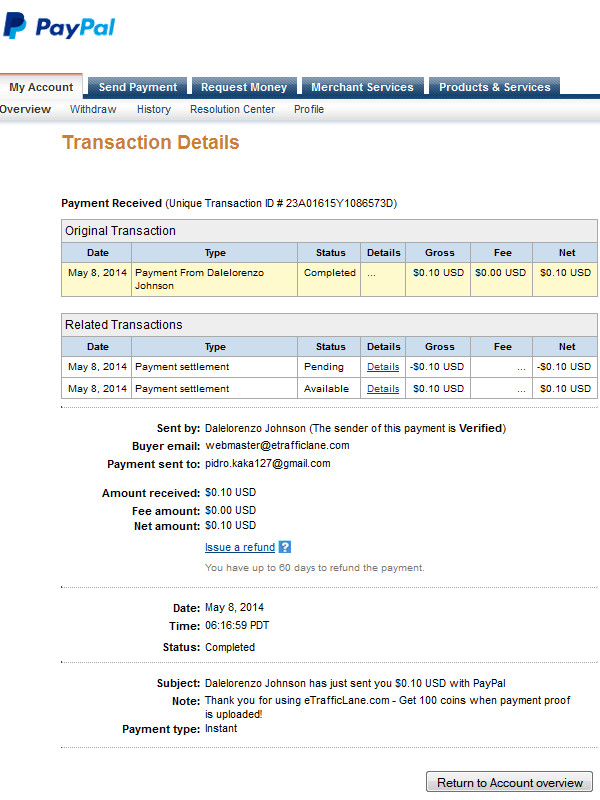The width and height of the screenshot is (600, 800).
Task: Click the Completed status cell in Original Transaction
Action: pos(329,279)
